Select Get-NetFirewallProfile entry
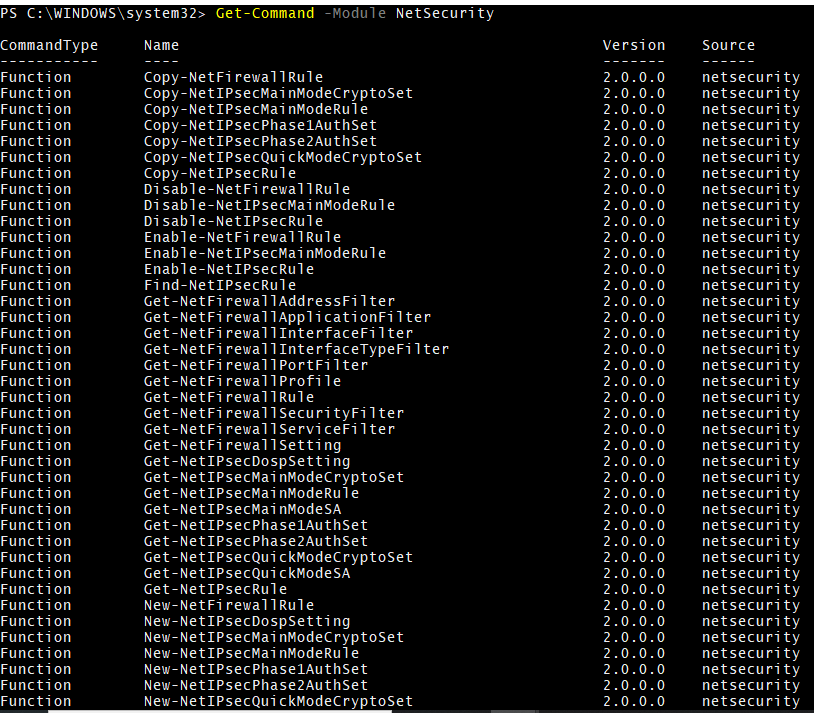Image resolution: width=814 pixels, height=713 pixels. 242,381
